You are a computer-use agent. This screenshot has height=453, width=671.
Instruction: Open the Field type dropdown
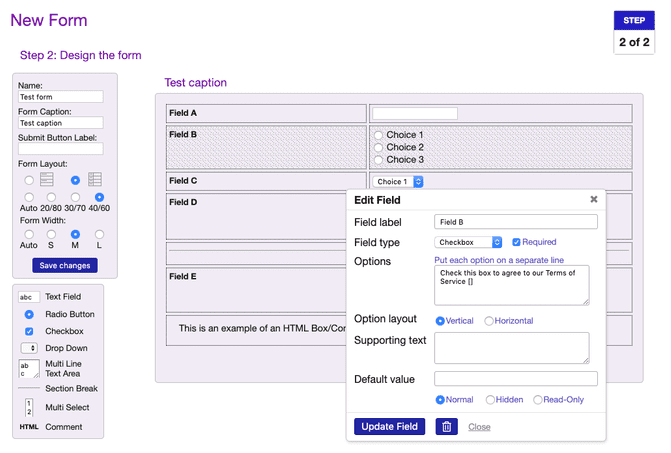(x=468, y=242)
